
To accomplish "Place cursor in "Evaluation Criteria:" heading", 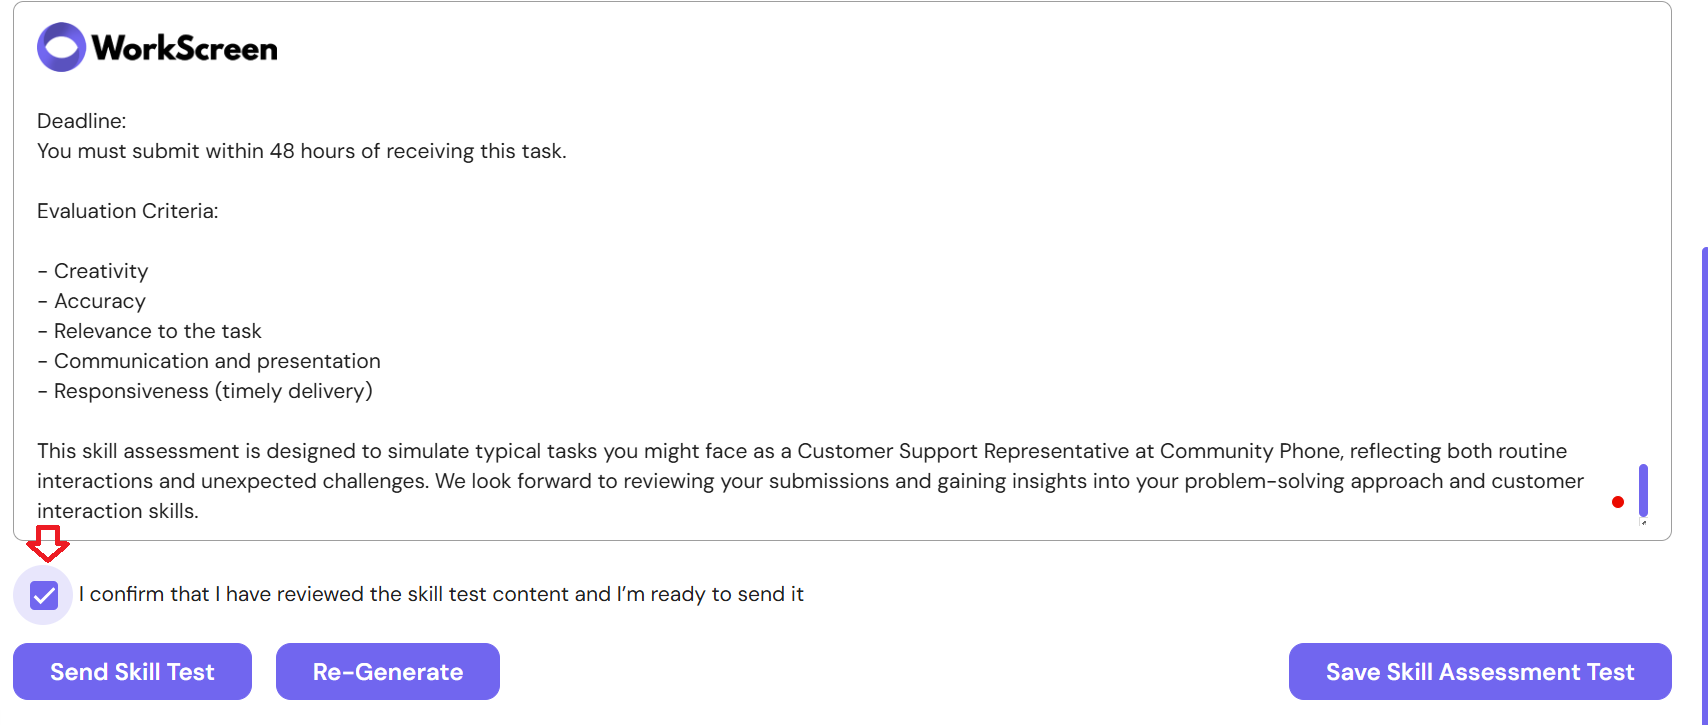I will click(128, 211).
